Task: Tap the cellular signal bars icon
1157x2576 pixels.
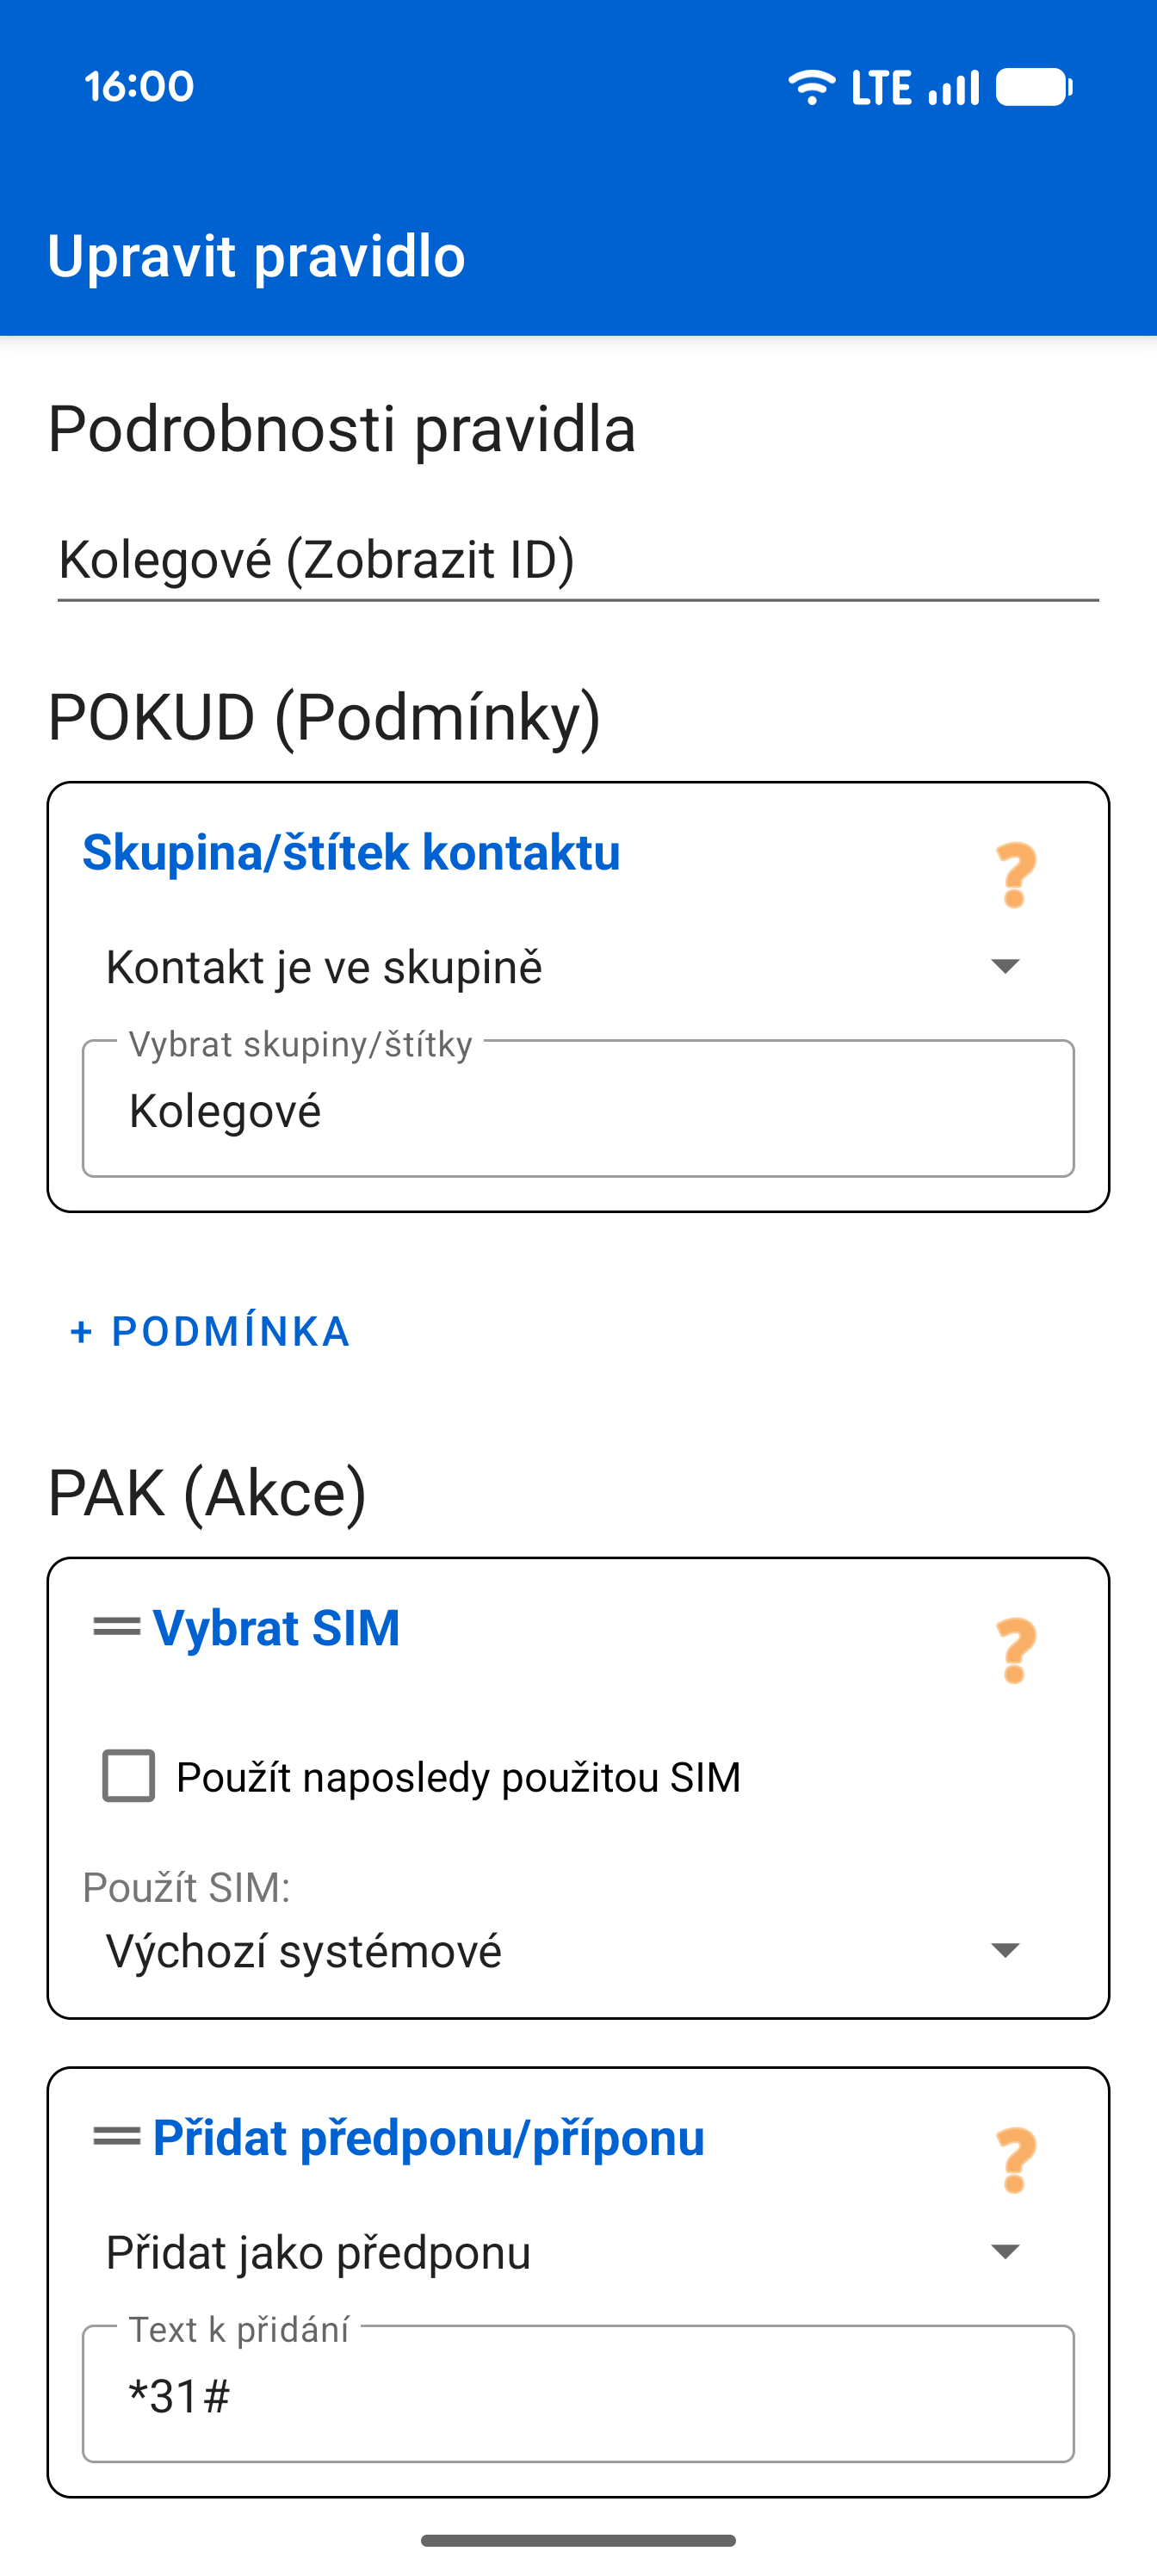Action: 954,87
